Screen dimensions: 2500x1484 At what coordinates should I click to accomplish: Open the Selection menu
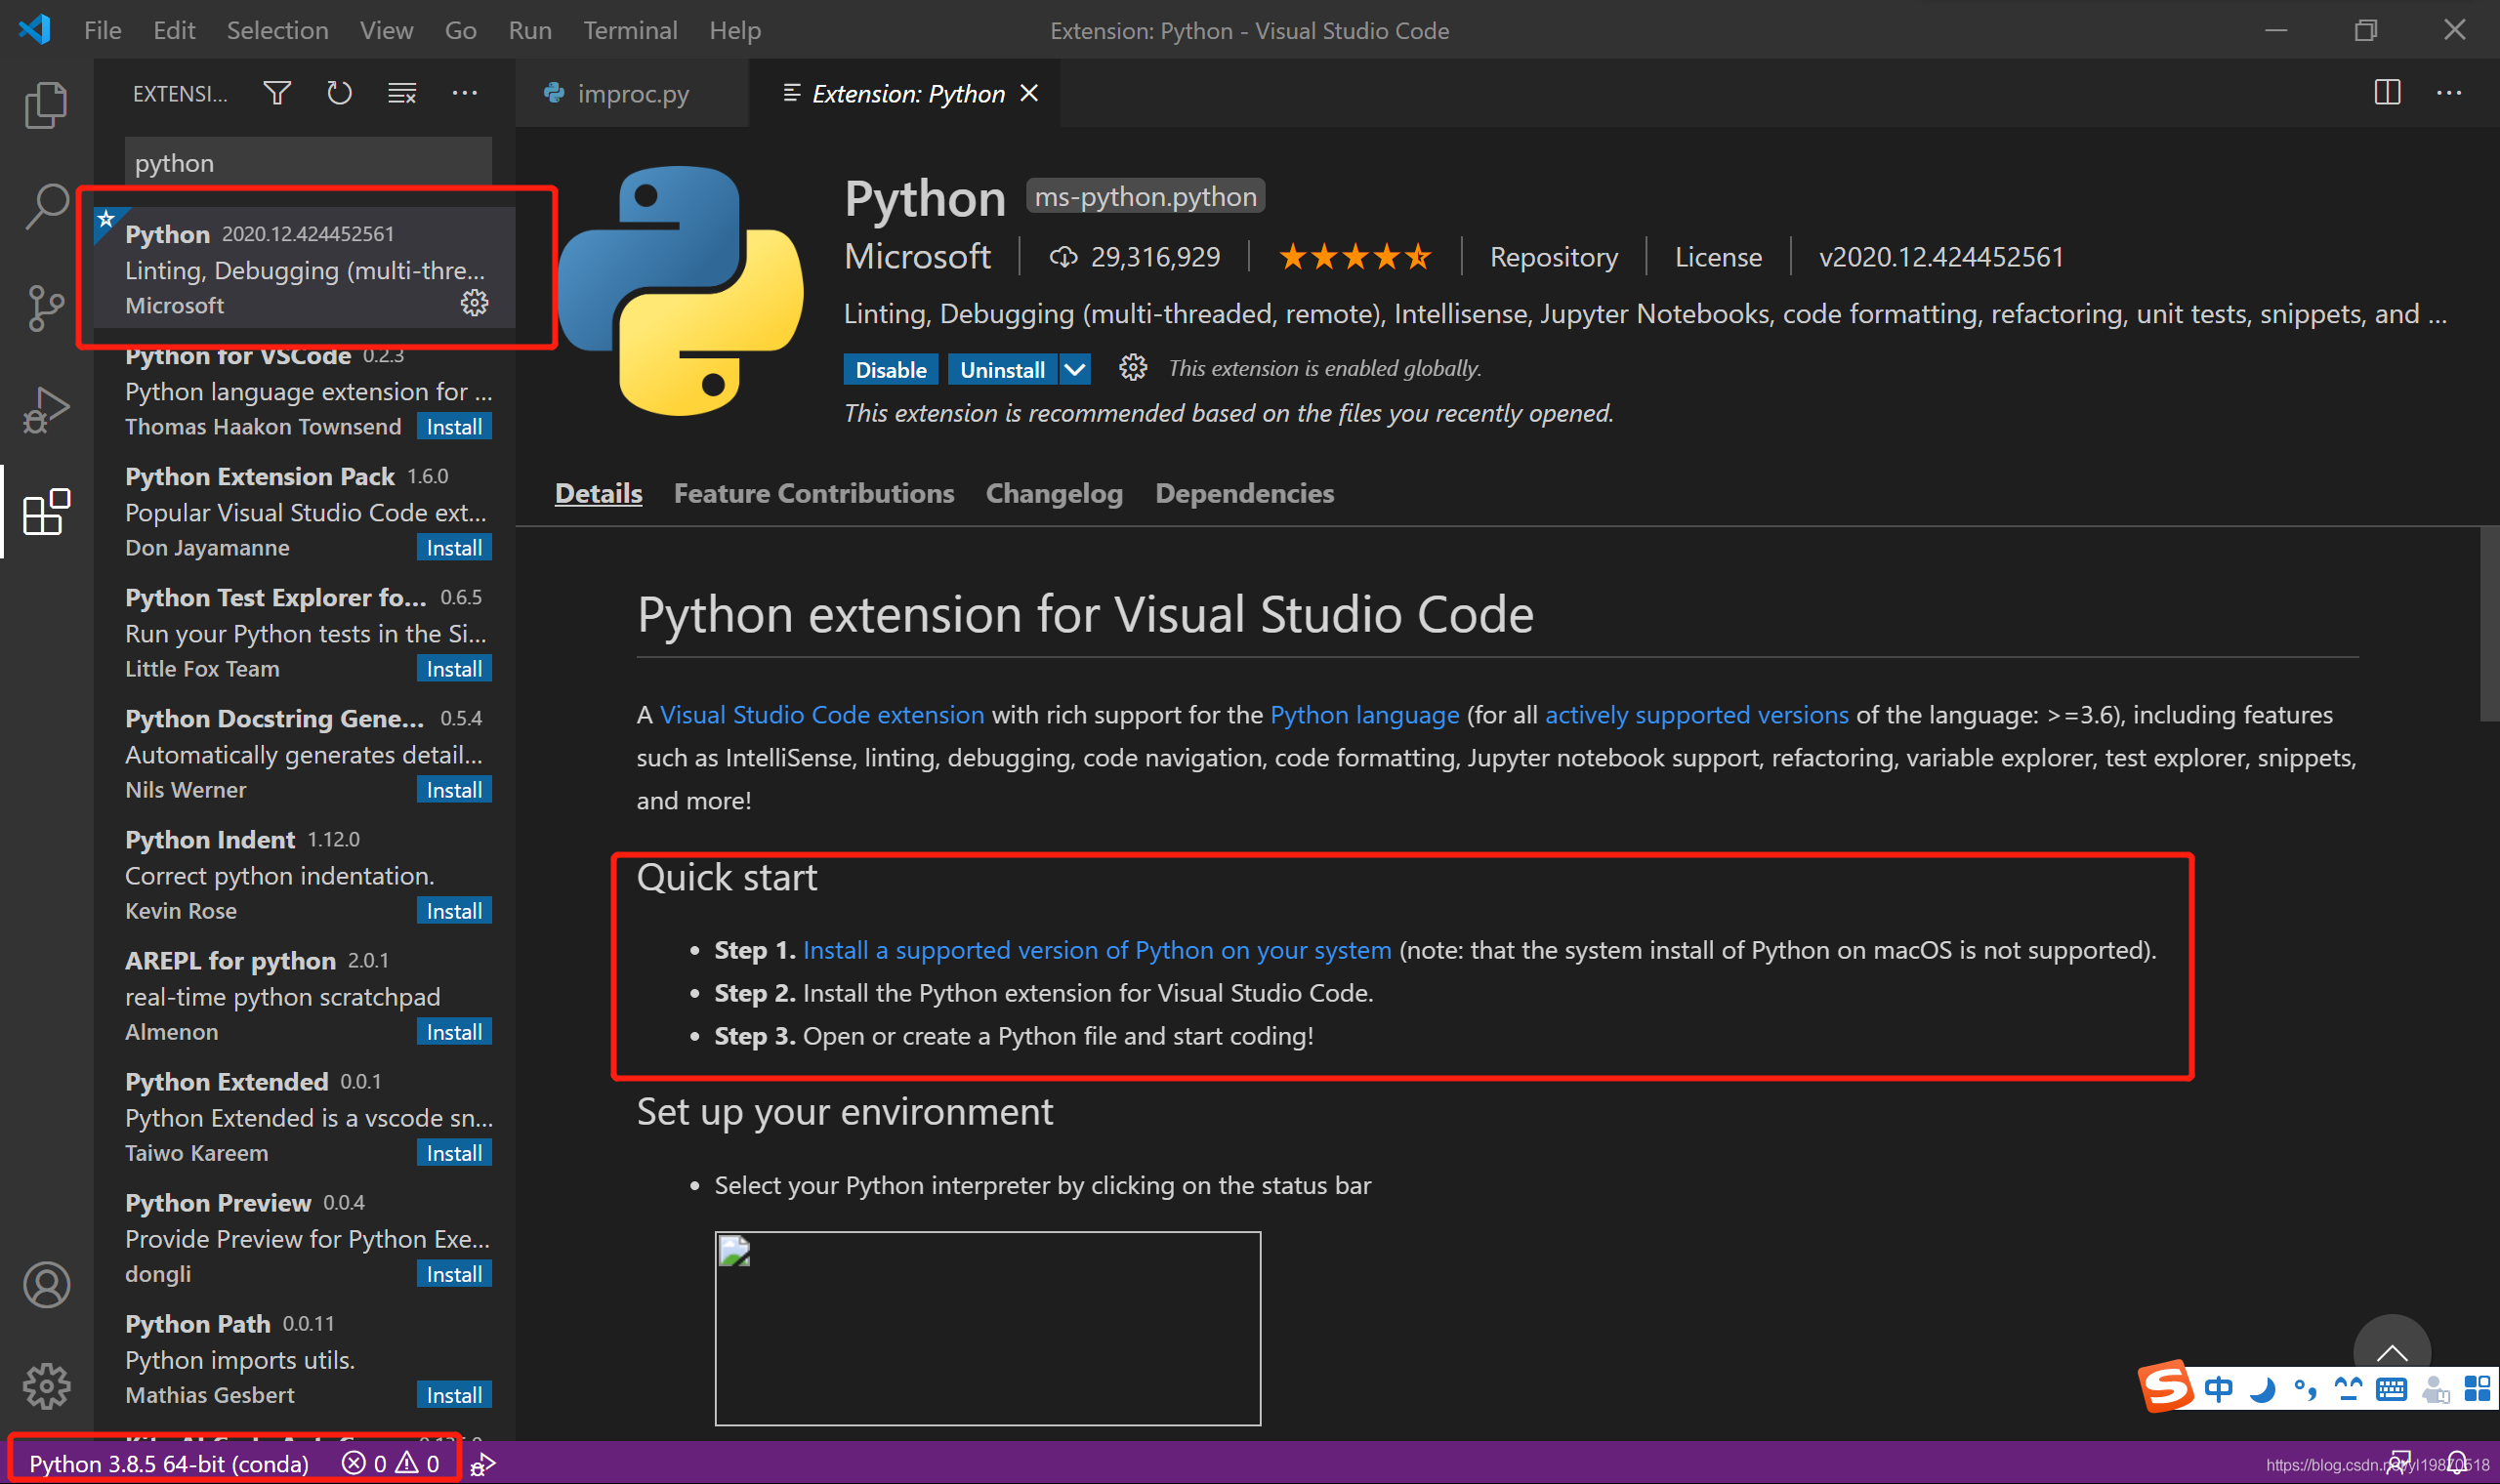click(x=277, y=30)
